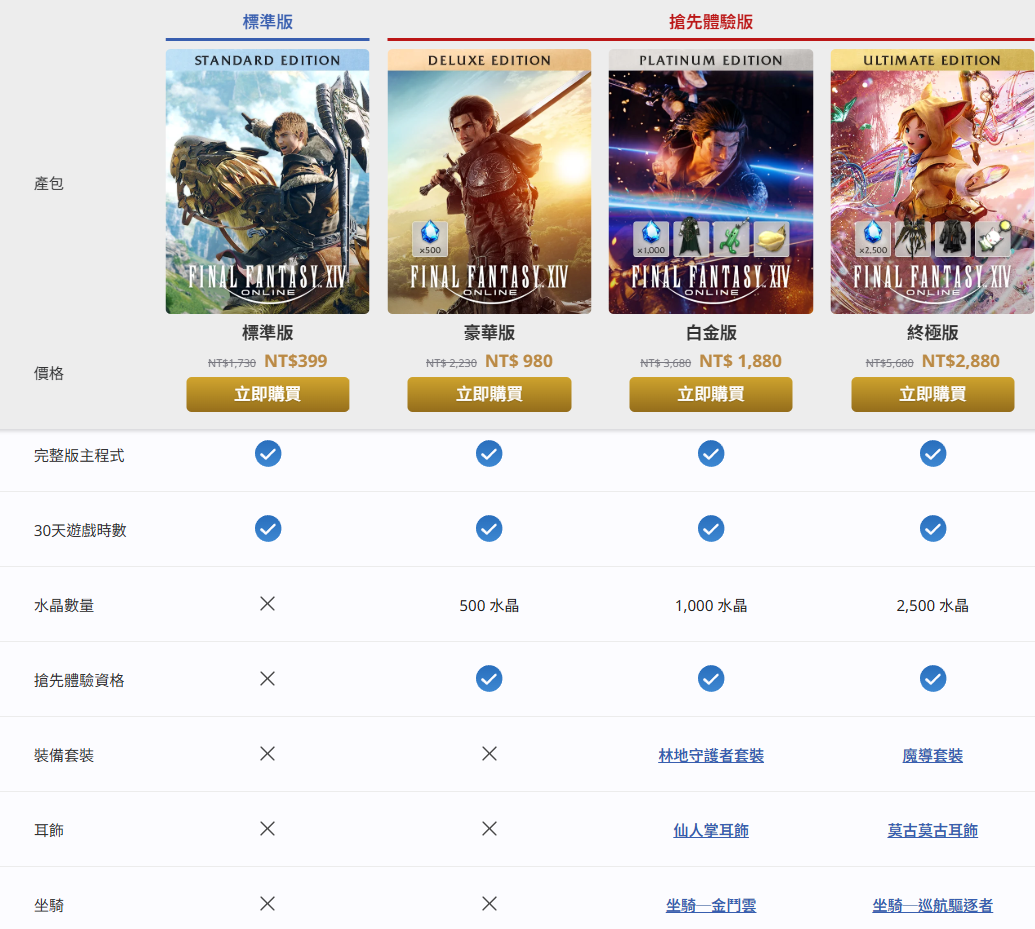Click the 裝備套裝 X mark for 標準版
This screenshot has height=929, width=1035.
(267, 753)
